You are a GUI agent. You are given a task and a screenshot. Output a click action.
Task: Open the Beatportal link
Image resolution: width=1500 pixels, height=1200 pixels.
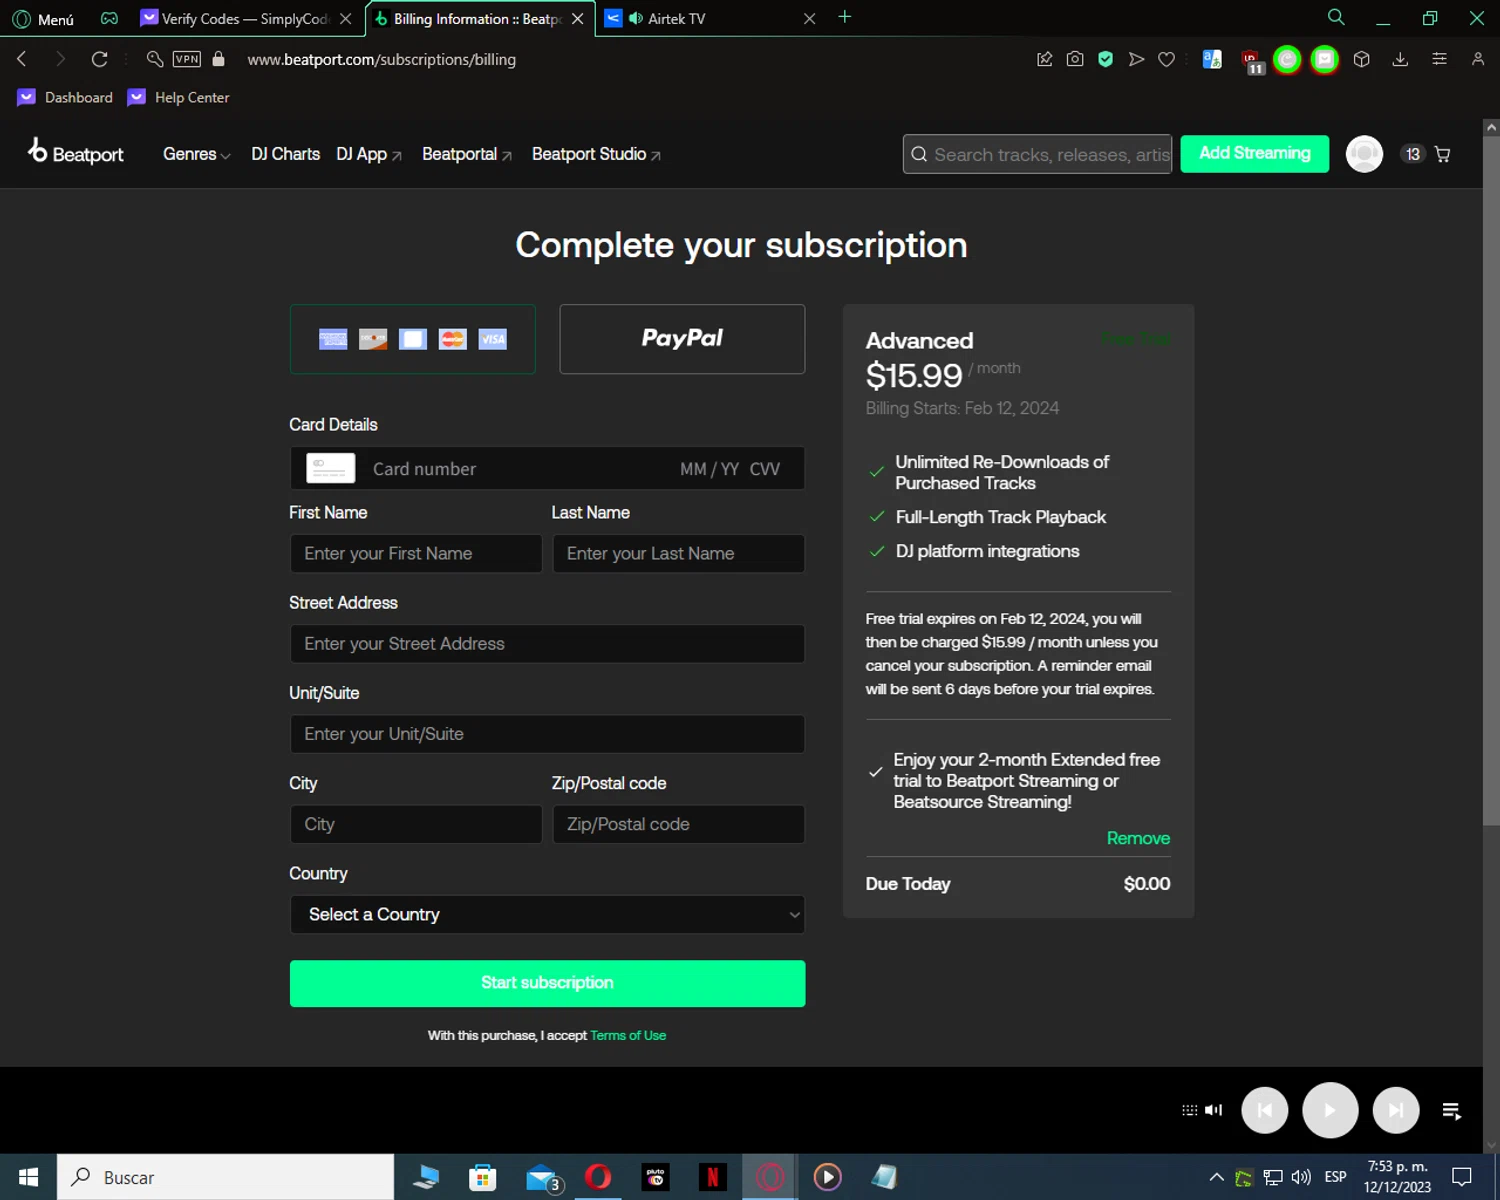[467, 154]
